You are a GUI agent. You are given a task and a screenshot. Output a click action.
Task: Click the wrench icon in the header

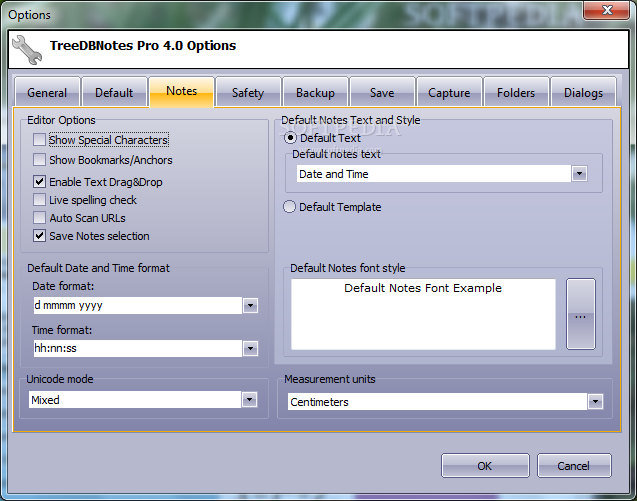click(27, 50)
